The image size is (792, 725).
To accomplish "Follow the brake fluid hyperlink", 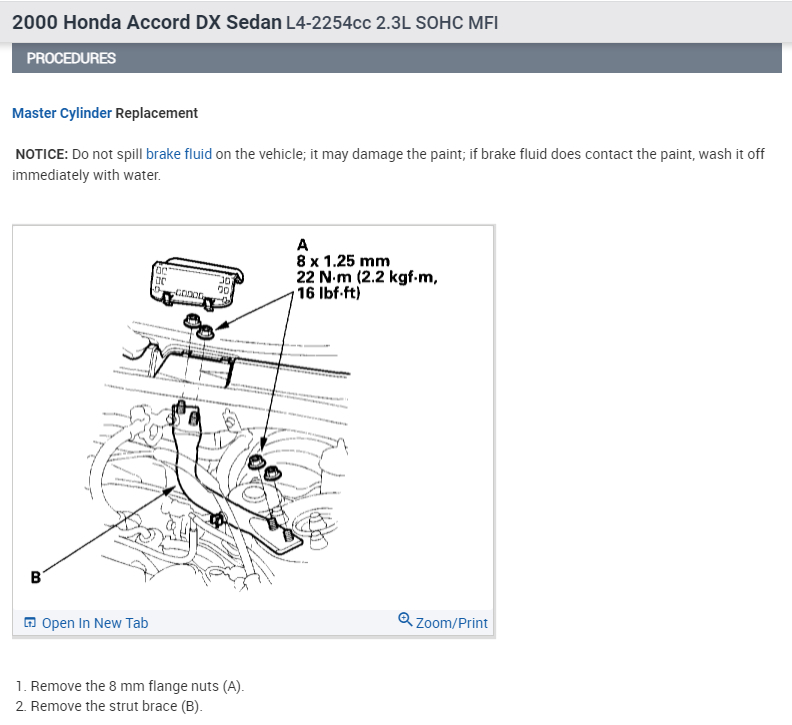I will (179, 154).
